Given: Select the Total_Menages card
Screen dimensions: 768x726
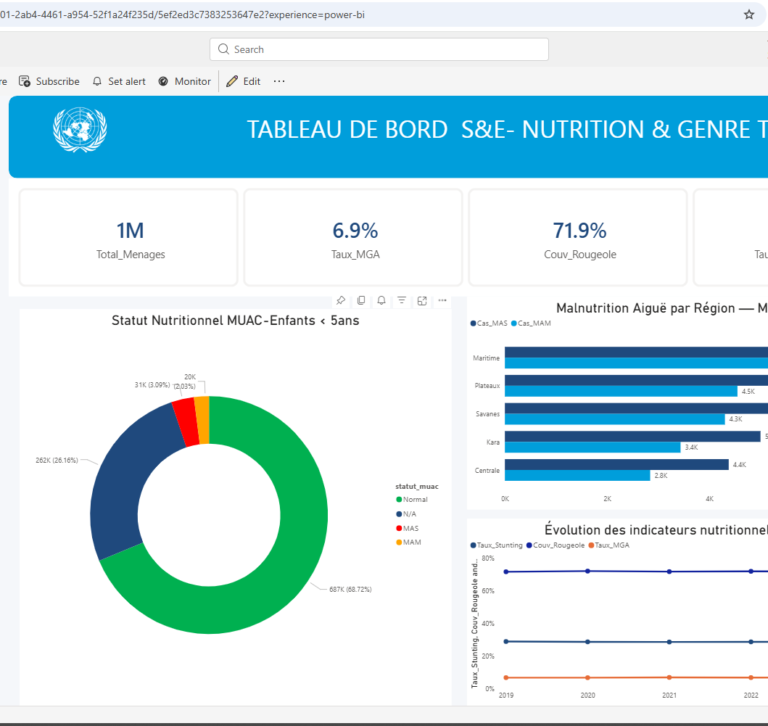Looking at the screenshot, I should point(129,238).
